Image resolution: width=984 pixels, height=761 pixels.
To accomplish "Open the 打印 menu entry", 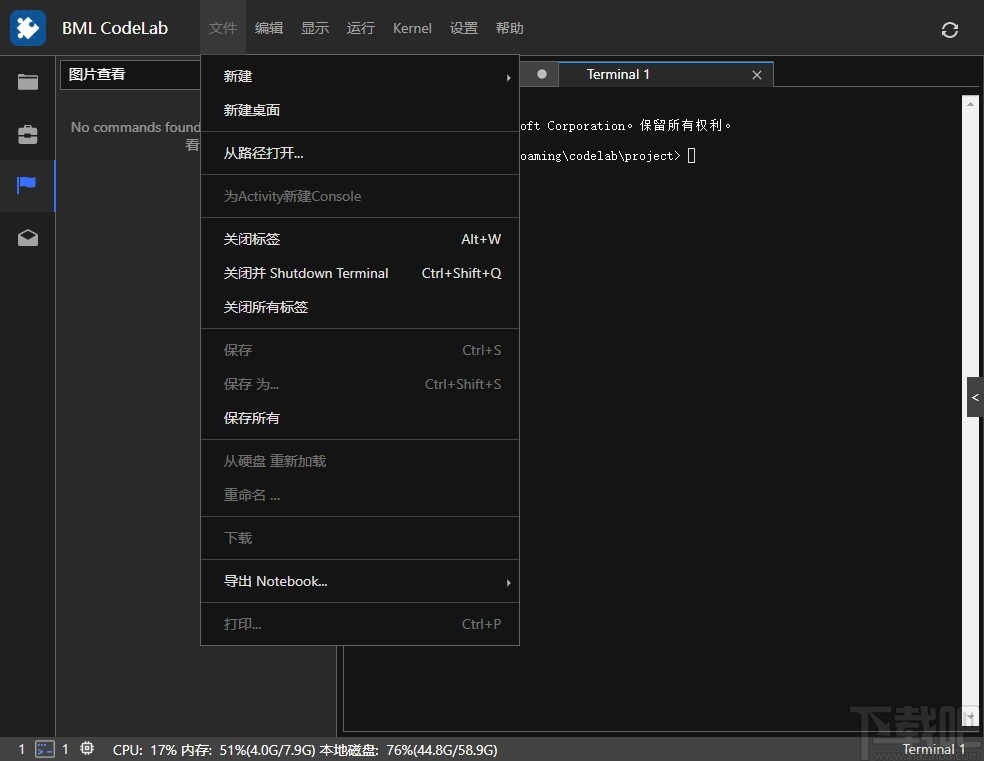I will [243, 623].
